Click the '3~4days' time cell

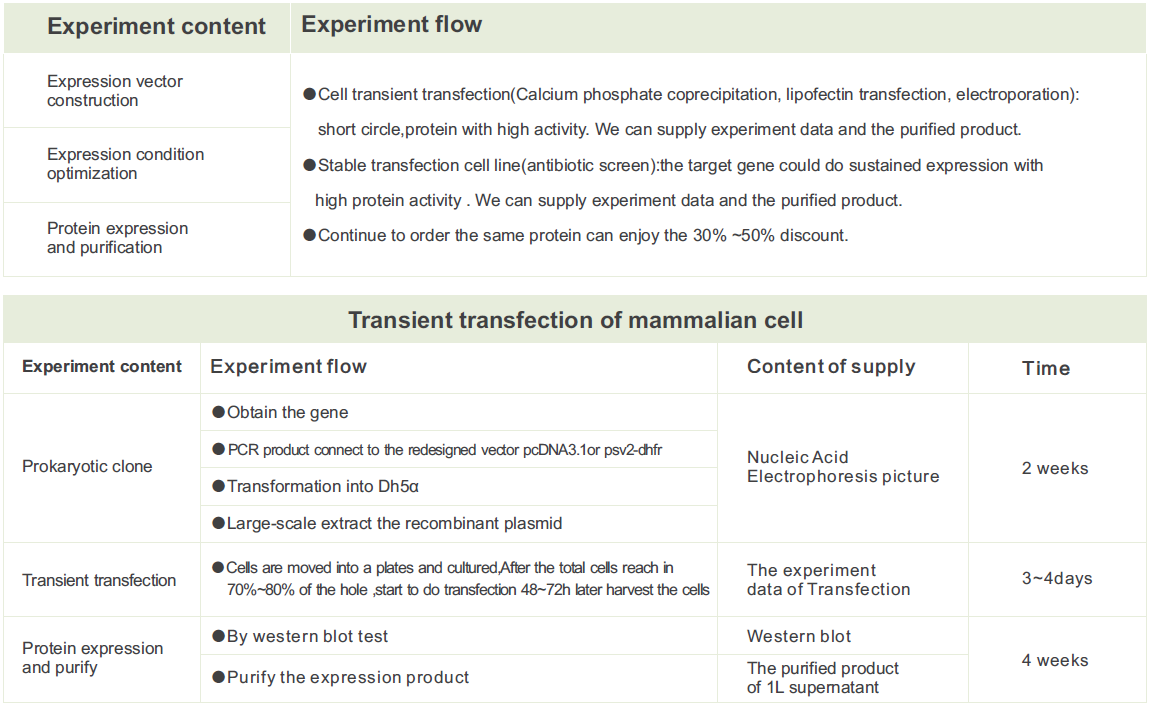pyautogui.click(x=1056, y=579)
